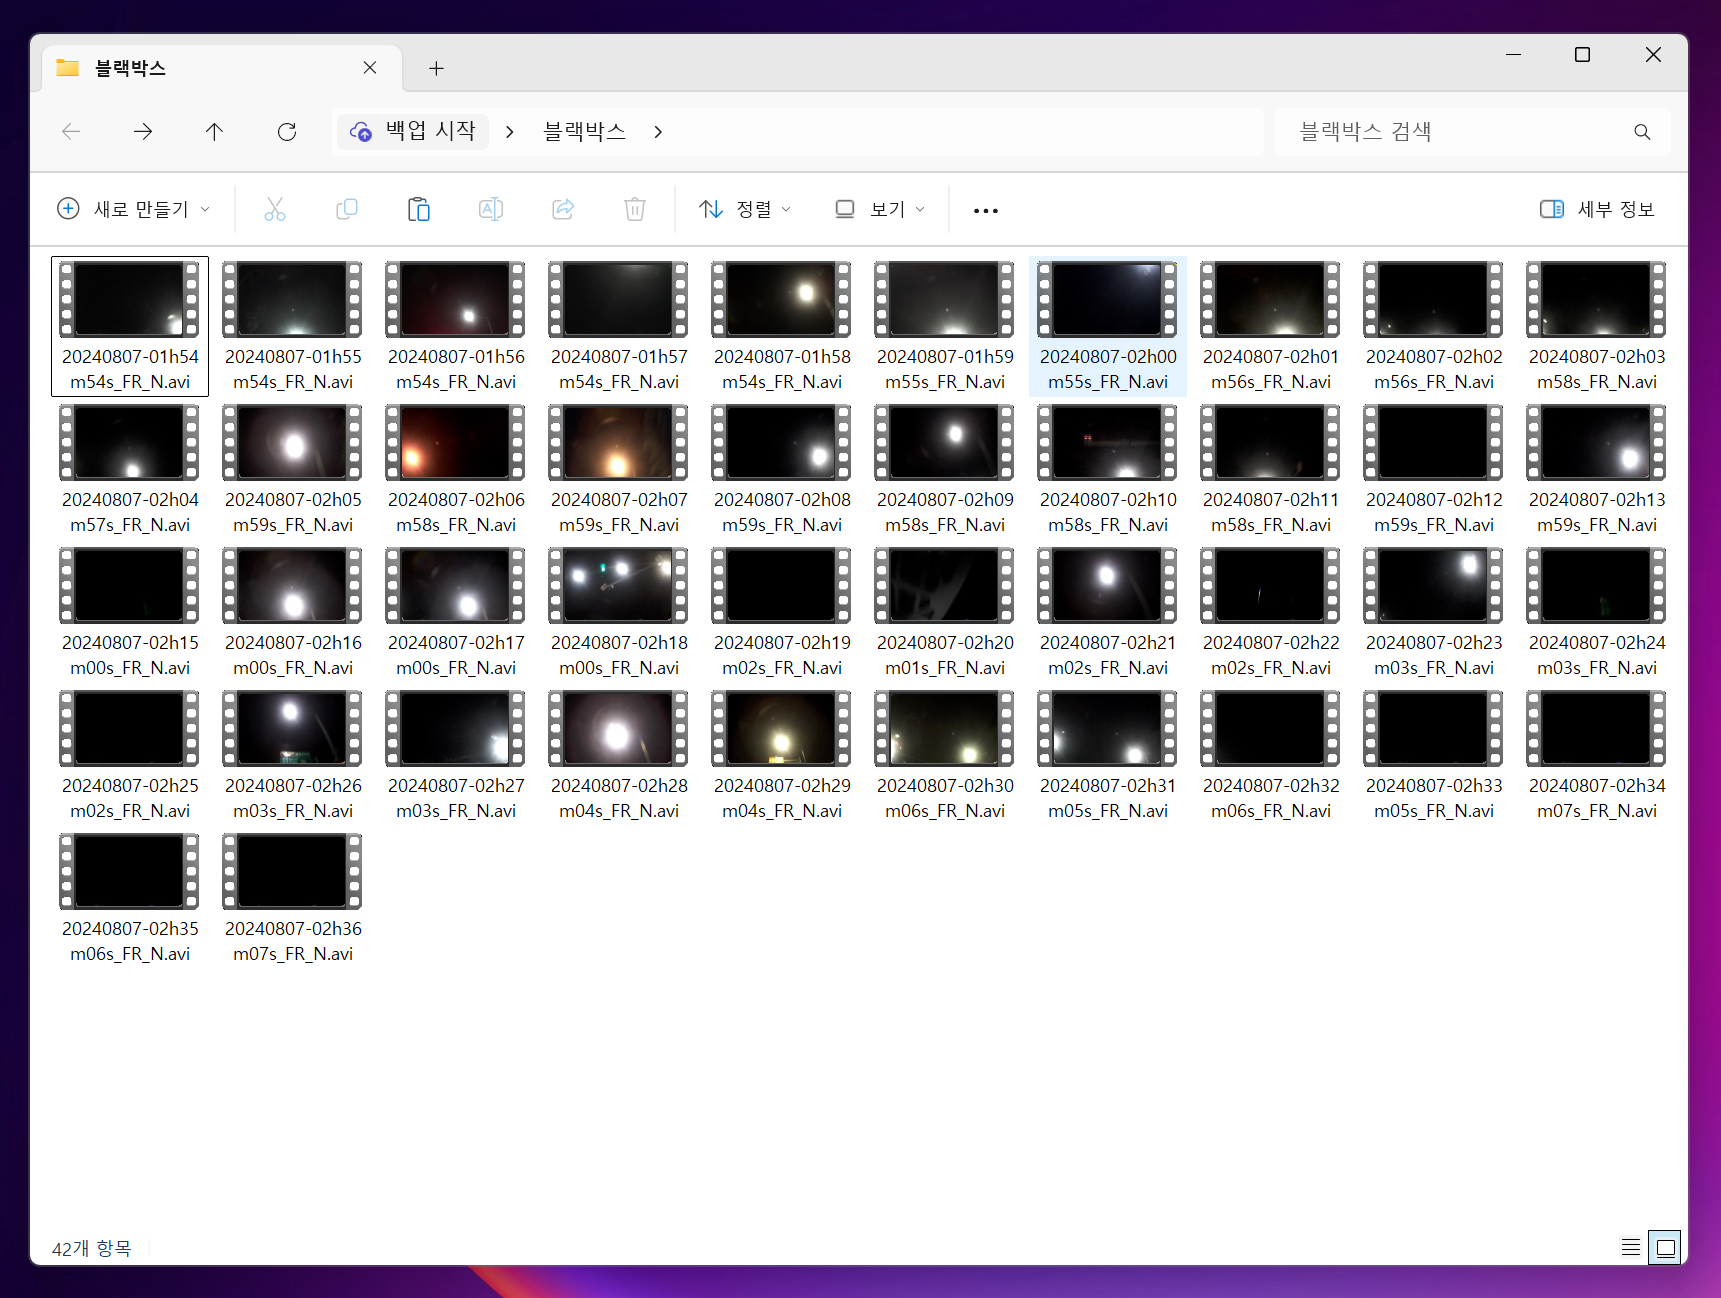Click the search magnifier icon
Screen dimensions: 1721x1298
click(1642, 132)
